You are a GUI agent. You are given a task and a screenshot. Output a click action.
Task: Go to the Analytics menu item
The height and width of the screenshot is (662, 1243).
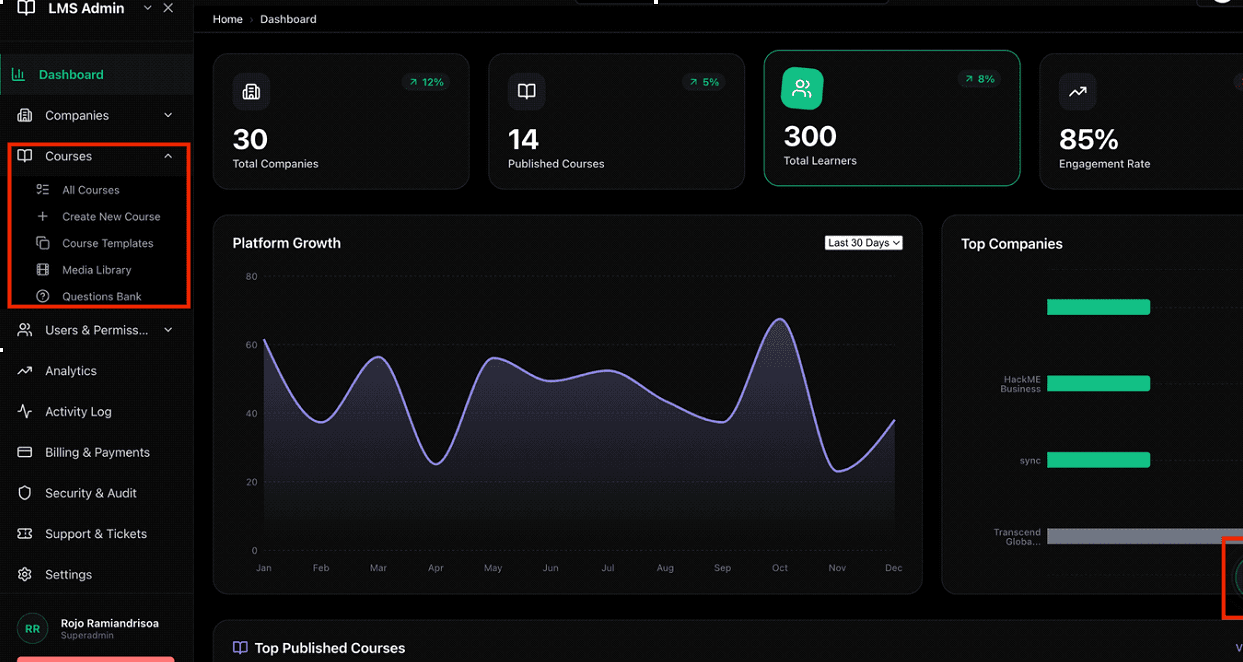70,371
